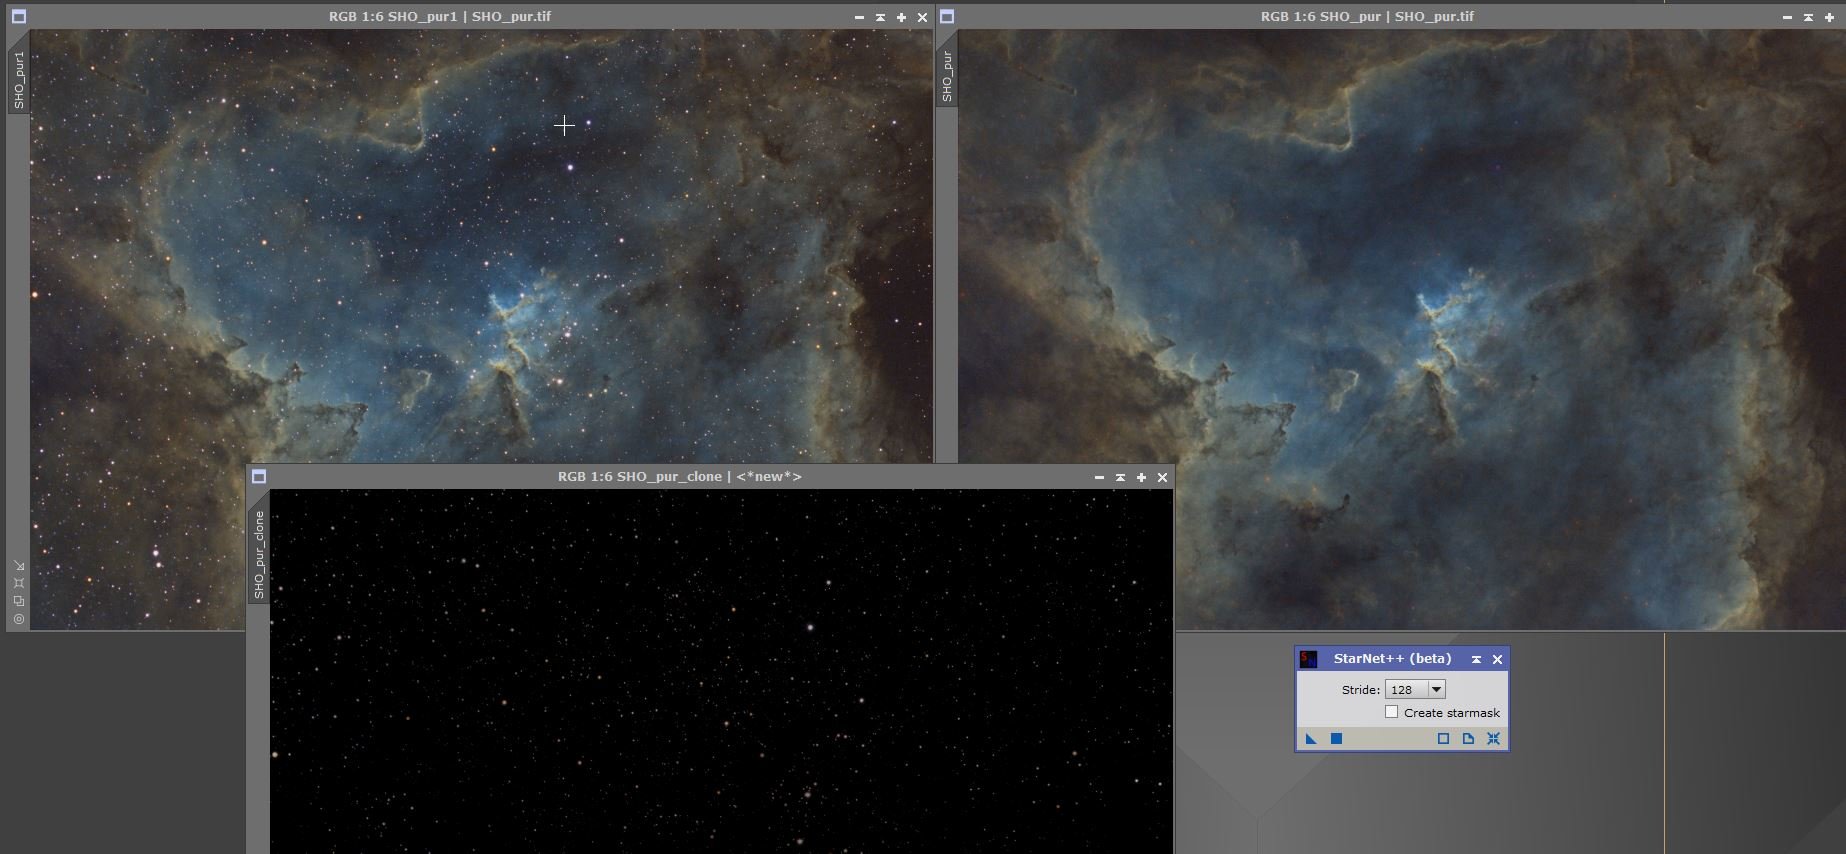Select the SHO_pur1 view identifier tab

point(19,80)
